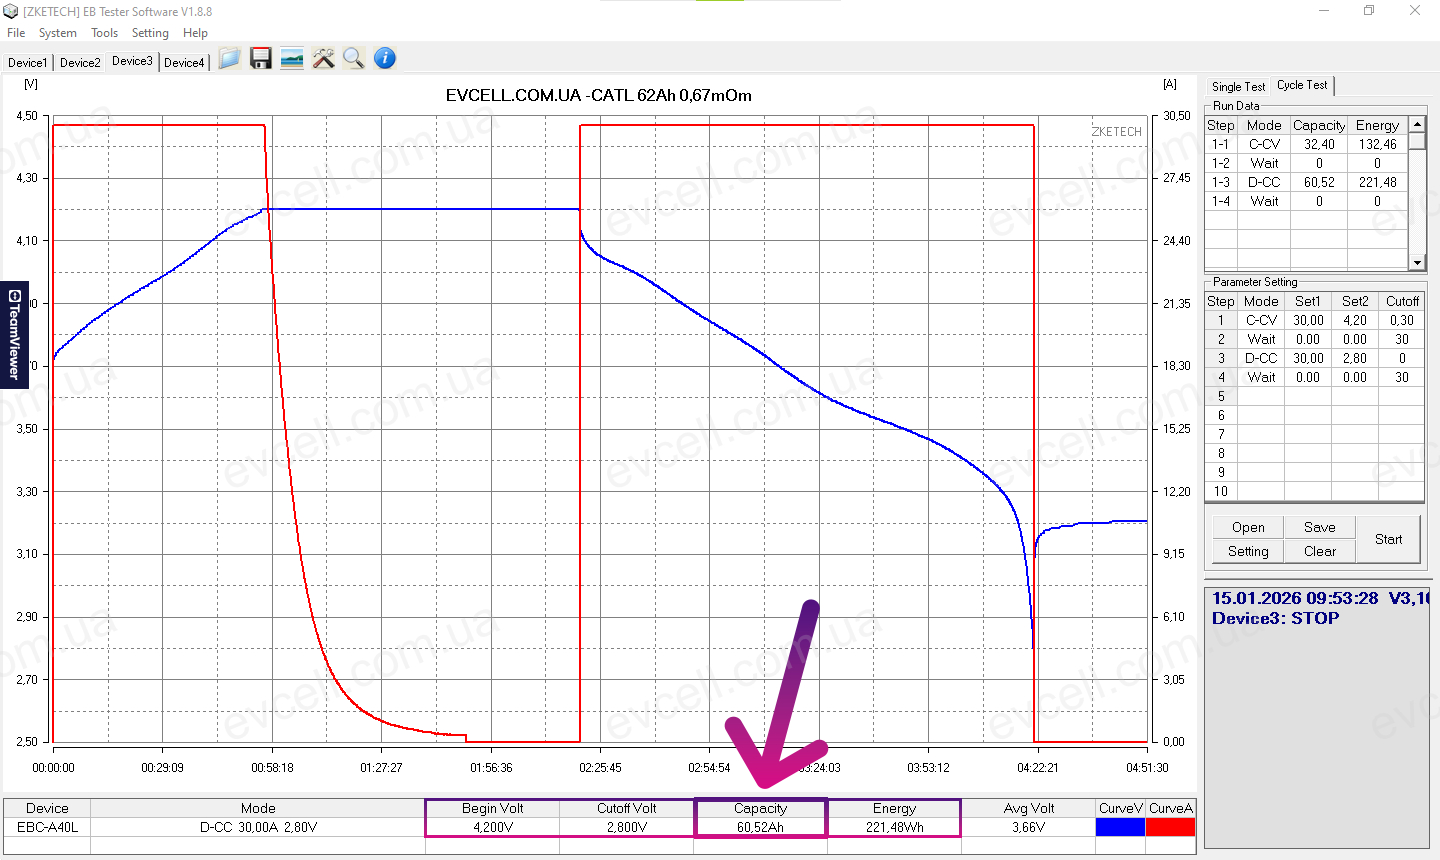Open the File menu
Image resolution: width=1440 pixels, height=860 pixels.
(x=16, y=33)
